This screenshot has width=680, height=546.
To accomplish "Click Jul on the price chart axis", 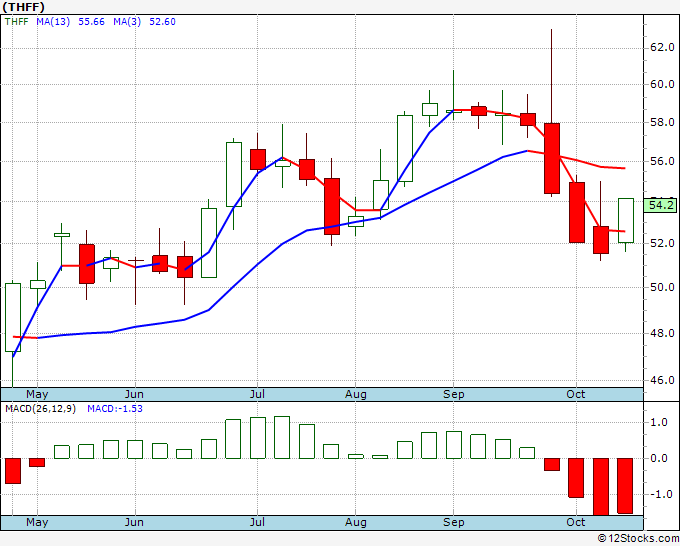I will 257,394.
